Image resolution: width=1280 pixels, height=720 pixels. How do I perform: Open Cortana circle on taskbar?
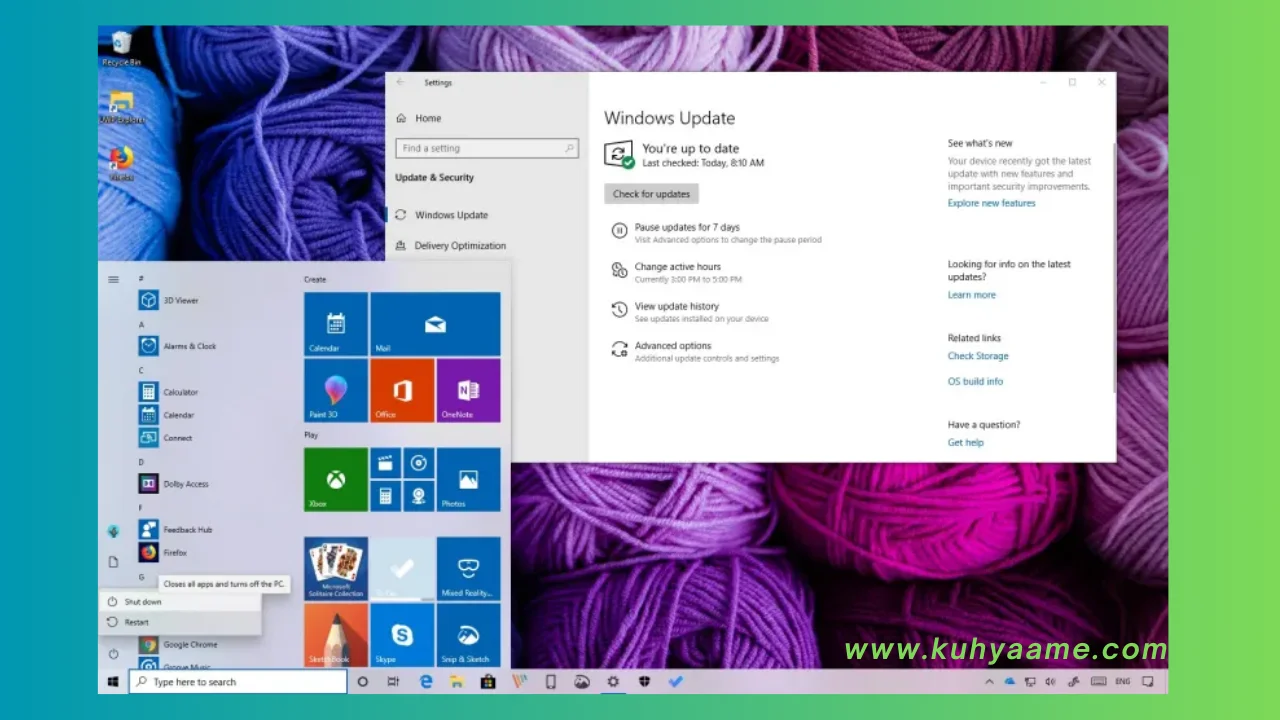pos(362,682)
